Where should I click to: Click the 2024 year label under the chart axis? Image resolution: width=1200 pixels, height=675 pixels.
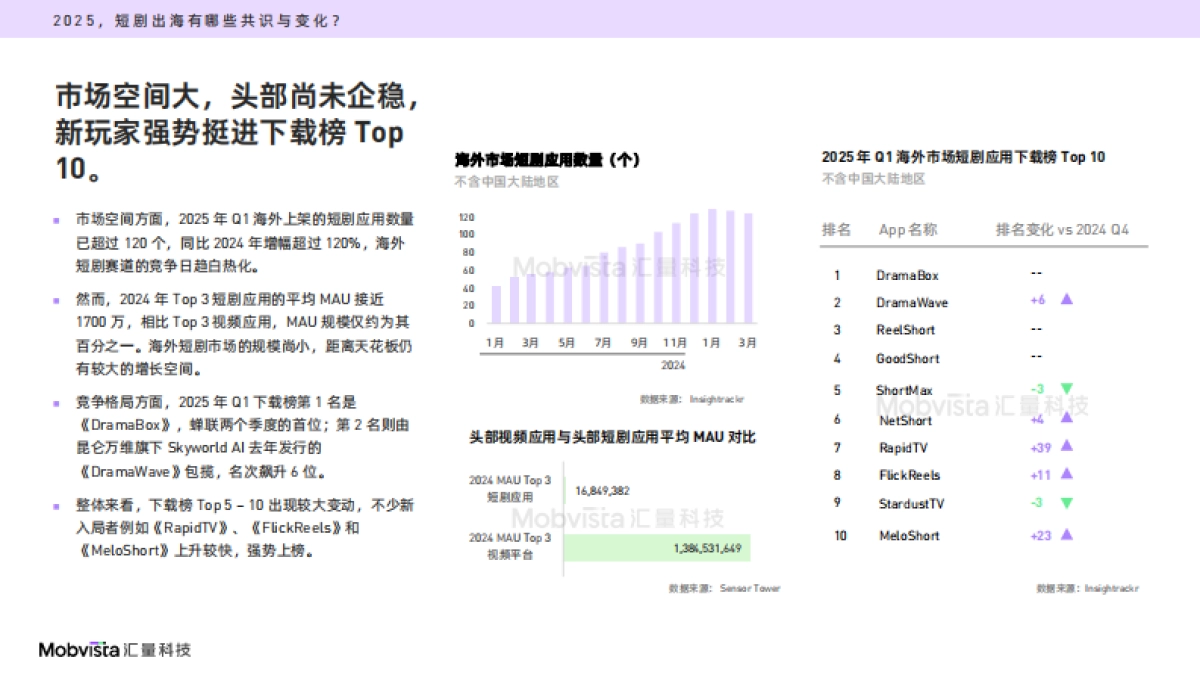[x=671, y=364]
